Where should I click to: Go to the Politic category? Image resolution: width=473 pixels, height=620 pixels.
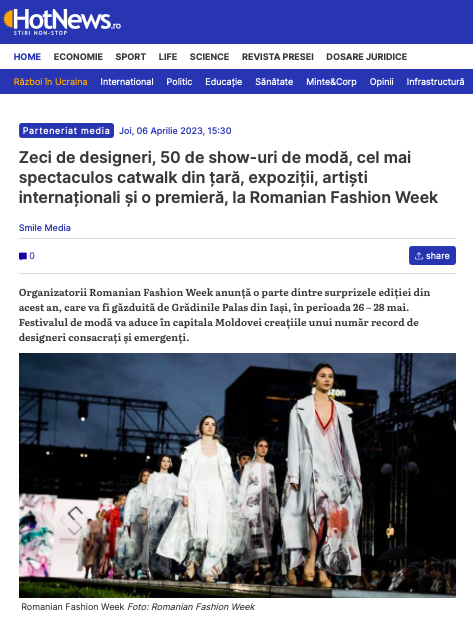click(179, 82)
